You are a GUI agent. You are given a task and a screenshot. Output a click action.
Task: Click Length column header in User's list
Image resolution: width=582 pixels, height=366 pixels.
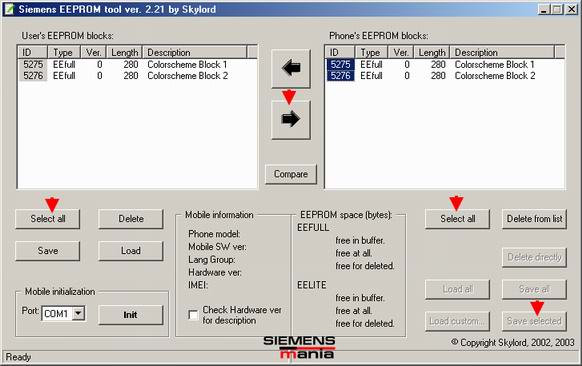click(124, 52)
